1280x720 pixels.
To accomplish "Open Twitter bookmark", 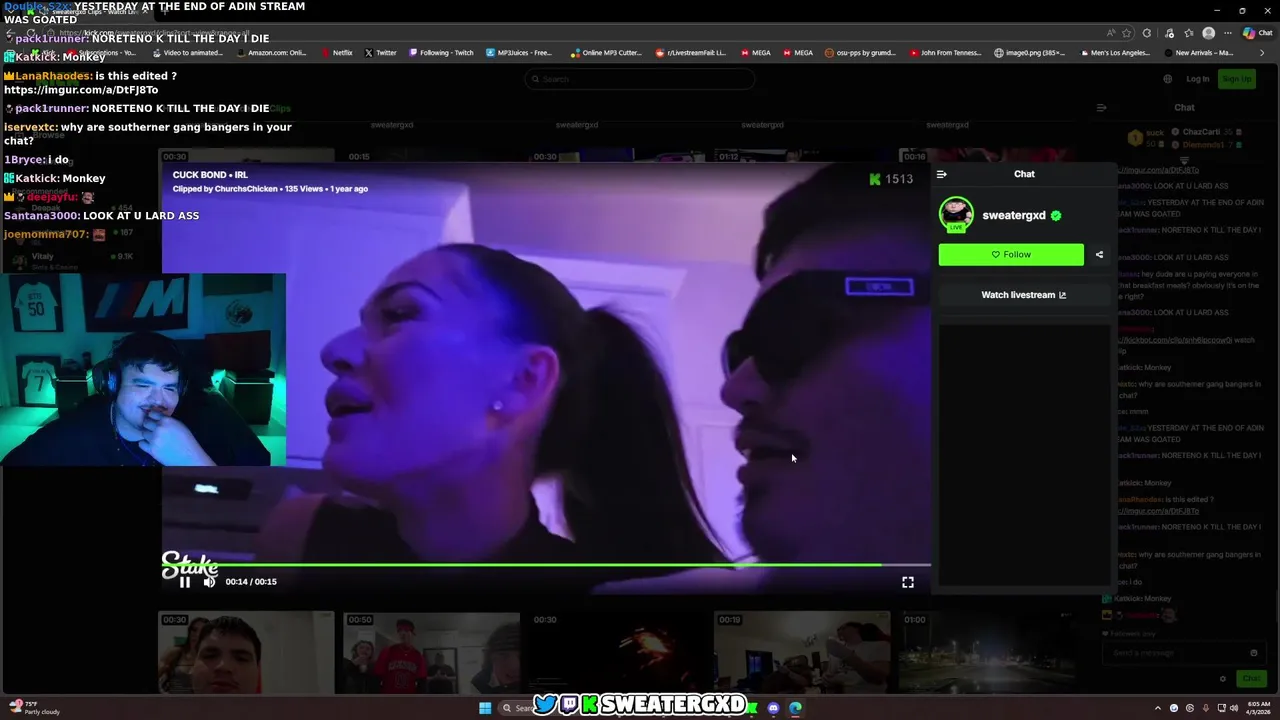I will [x=381, y=53].
